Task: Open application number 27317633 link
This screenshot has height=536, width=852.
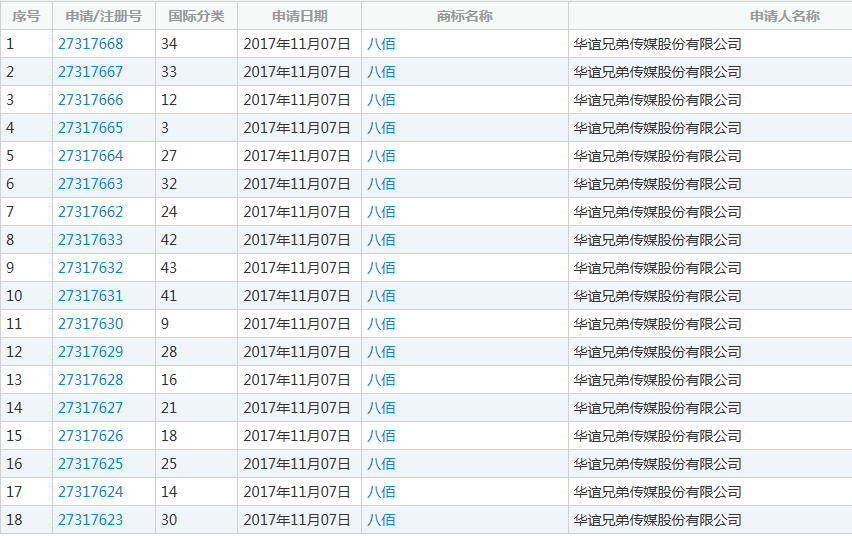Action: 90,240
